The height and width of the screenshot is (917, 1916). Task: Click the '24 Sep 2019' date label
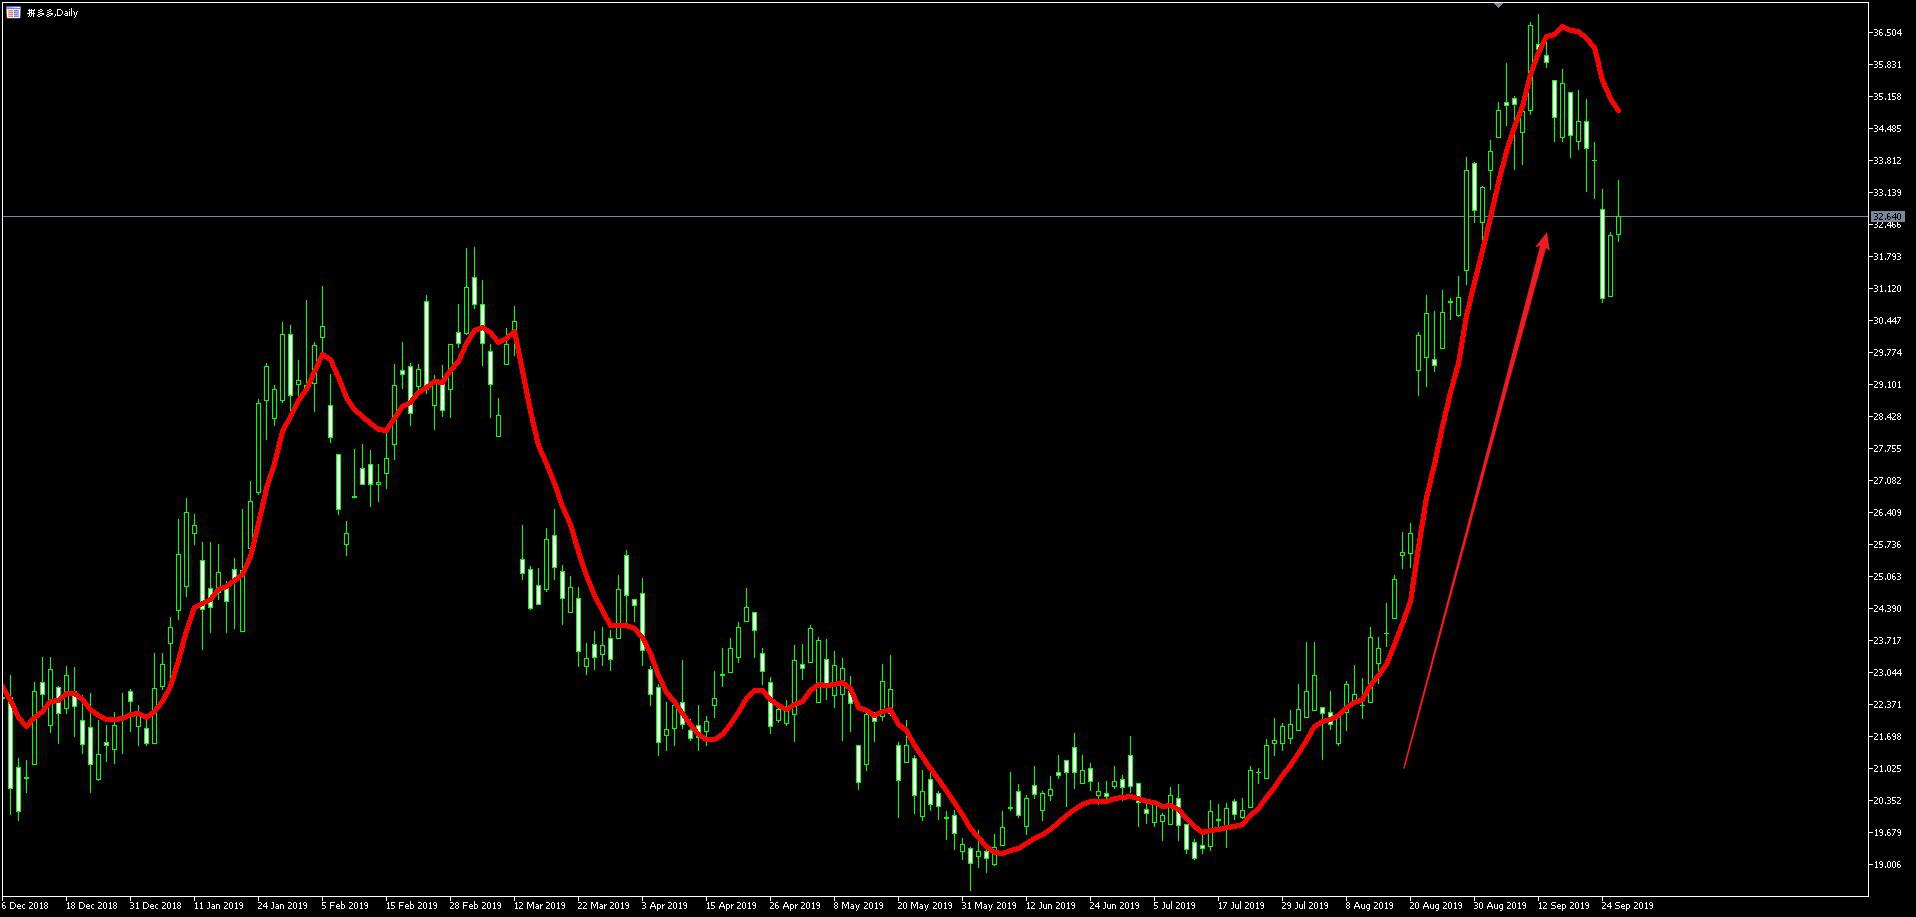(1627, 906)
